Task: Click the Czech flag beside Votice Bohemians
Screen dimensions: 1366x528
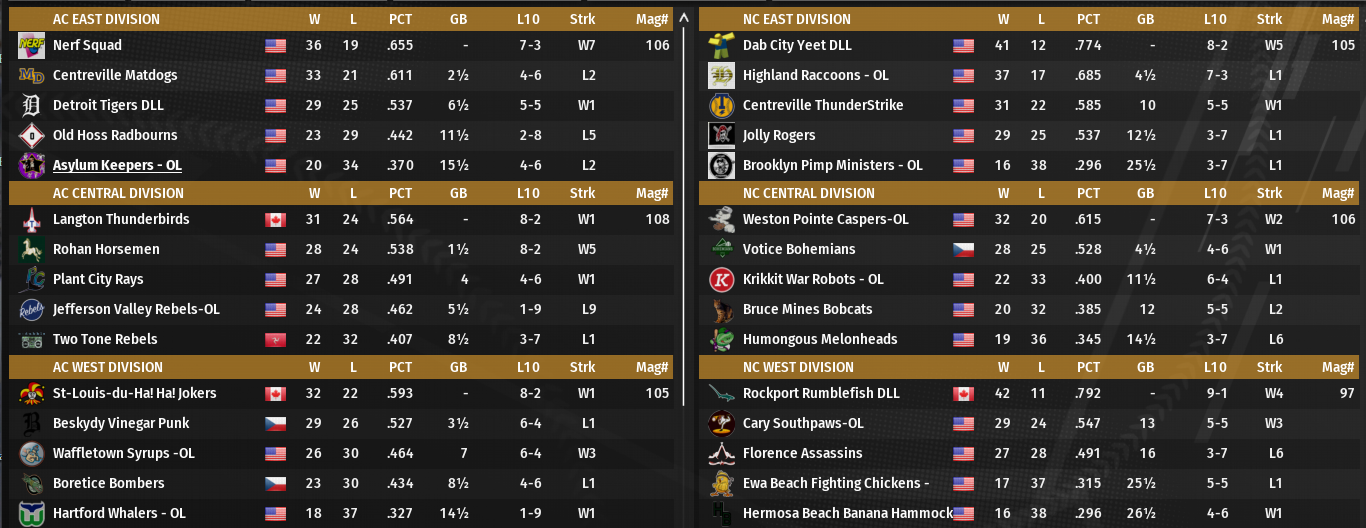Action: (x=963, y=250)
